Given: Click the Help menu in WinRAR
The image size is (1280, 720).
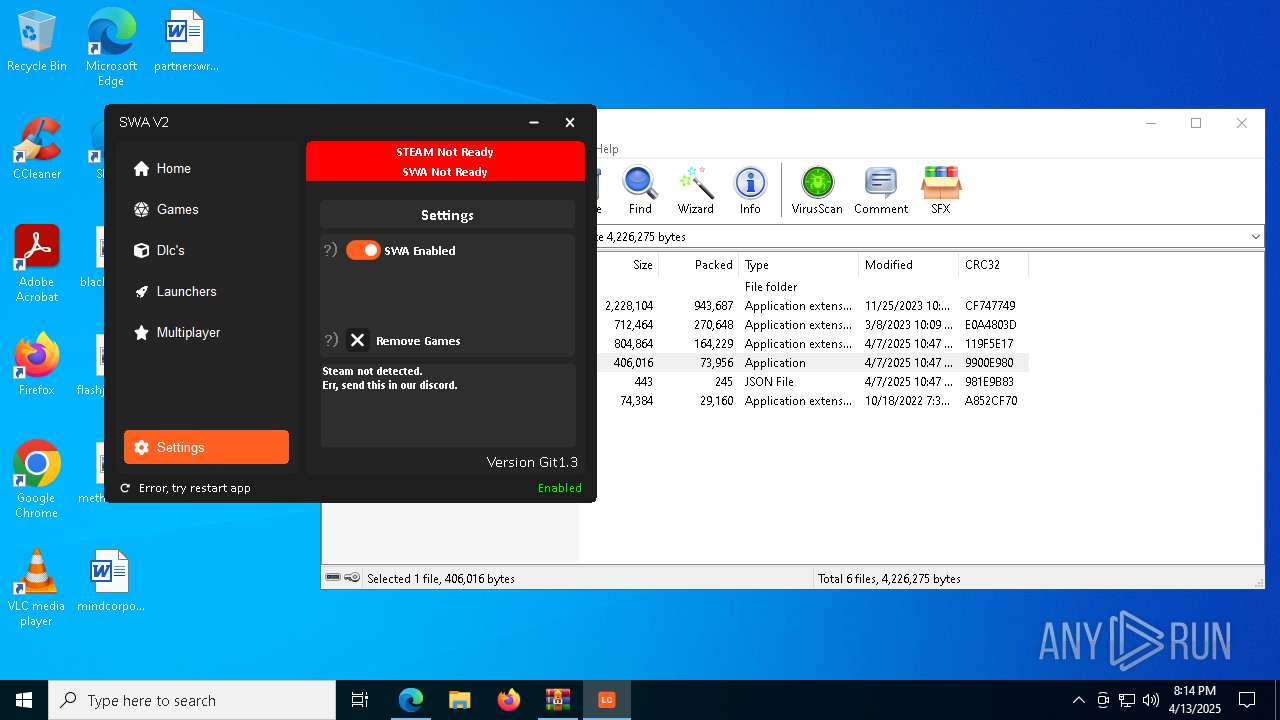Looking at the screenshot, I should pos(608,149).
